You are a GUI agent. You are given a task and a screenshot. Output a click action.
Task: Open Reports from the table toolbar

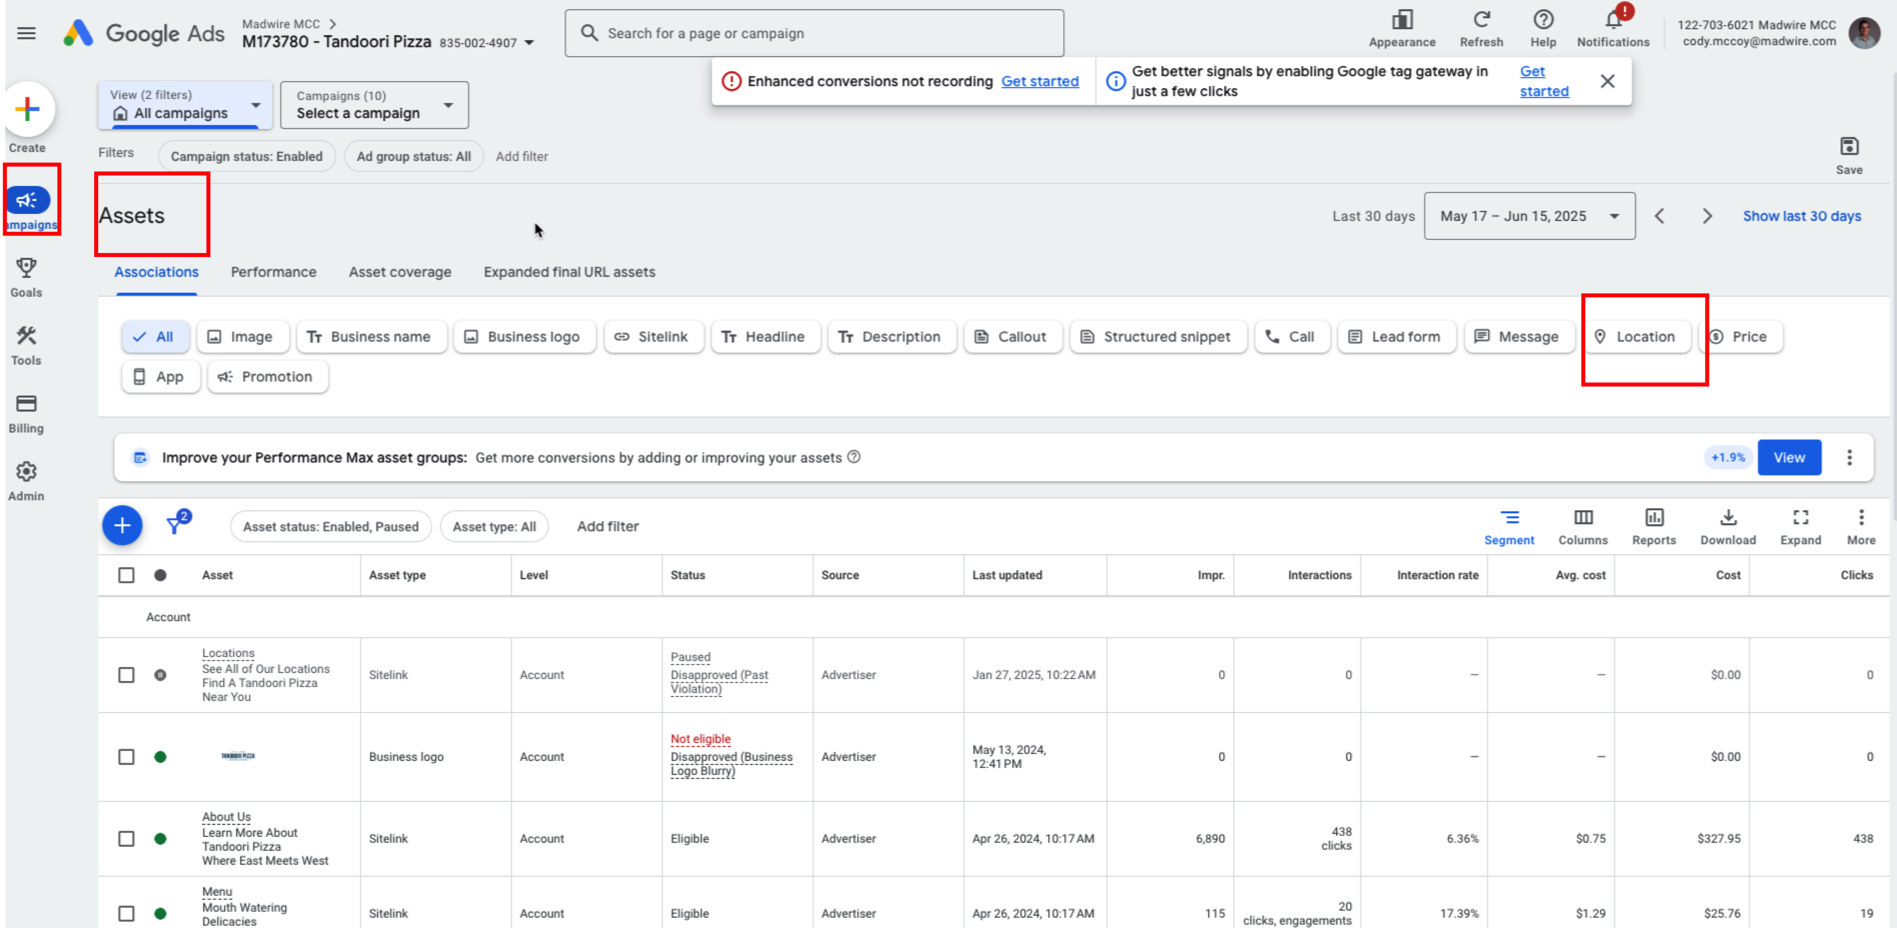tap(1654, 526)
